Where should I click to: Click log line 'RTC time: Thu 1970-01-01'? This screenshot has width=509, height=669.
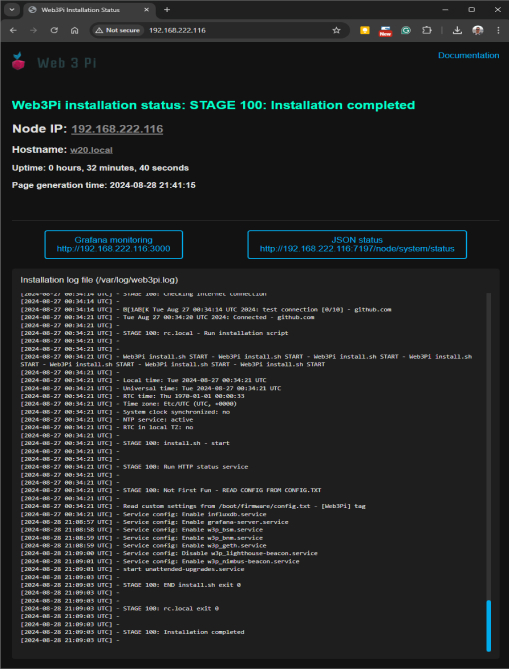[x=132, y=396]
